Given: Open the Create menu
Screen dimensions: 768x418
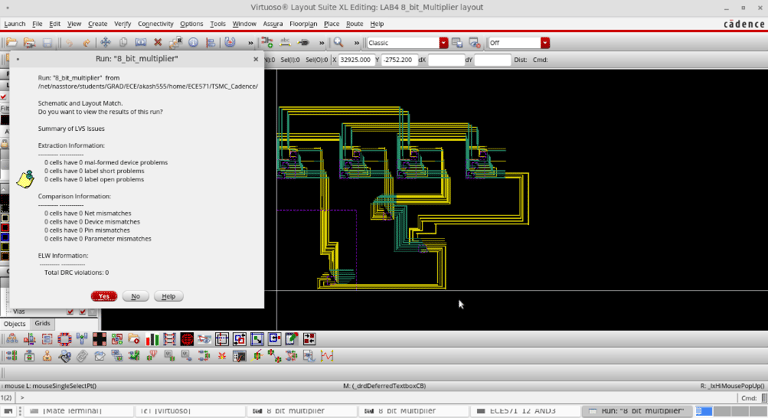Looking at the screenshot, I should (x=97, y=24).
